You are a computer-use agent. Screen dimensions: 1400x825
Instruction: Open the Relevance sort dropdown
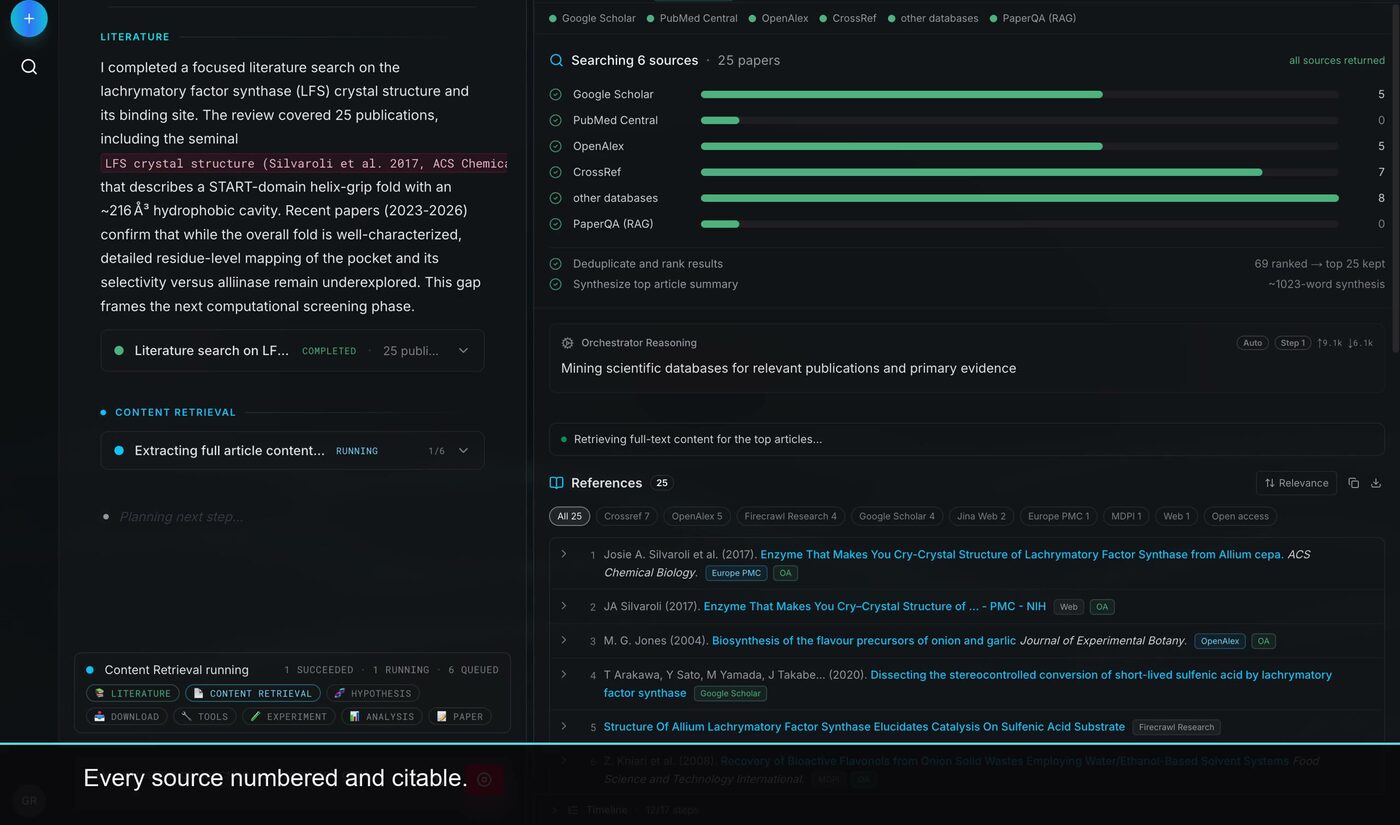(x=1296, y=483)
